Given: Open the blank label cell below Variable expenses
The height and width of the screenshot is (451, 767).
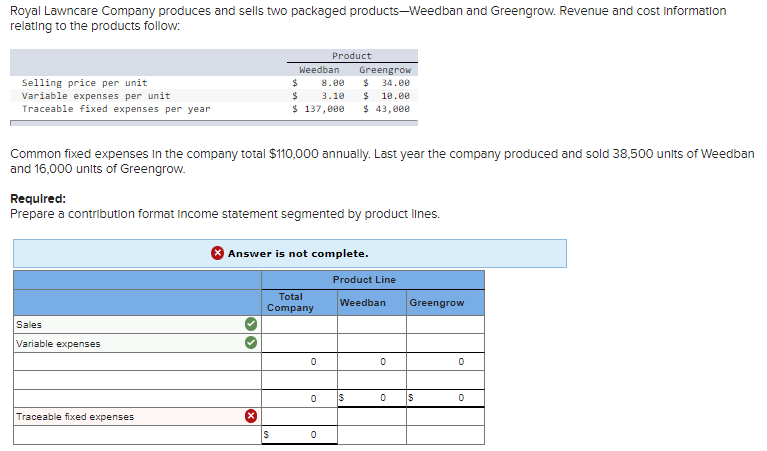Looking at the screenshot, I should coord(137,361).
